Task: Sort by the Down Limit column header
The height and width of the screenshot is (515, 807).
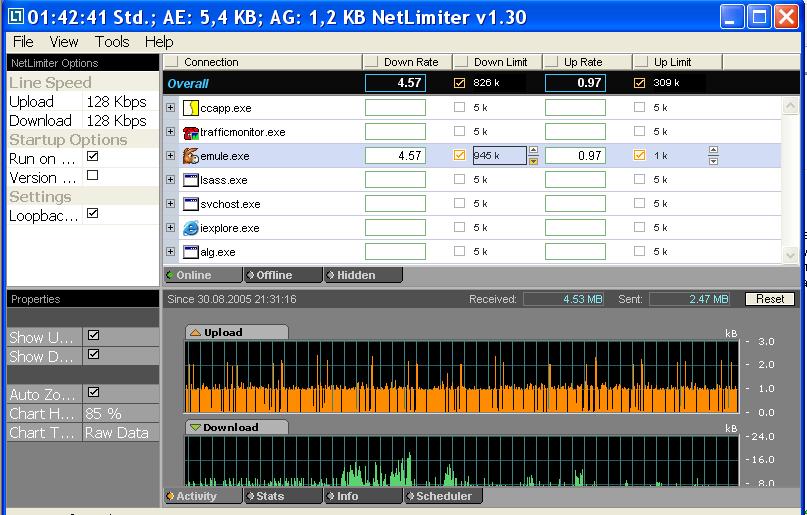Action: click(498, 62)
